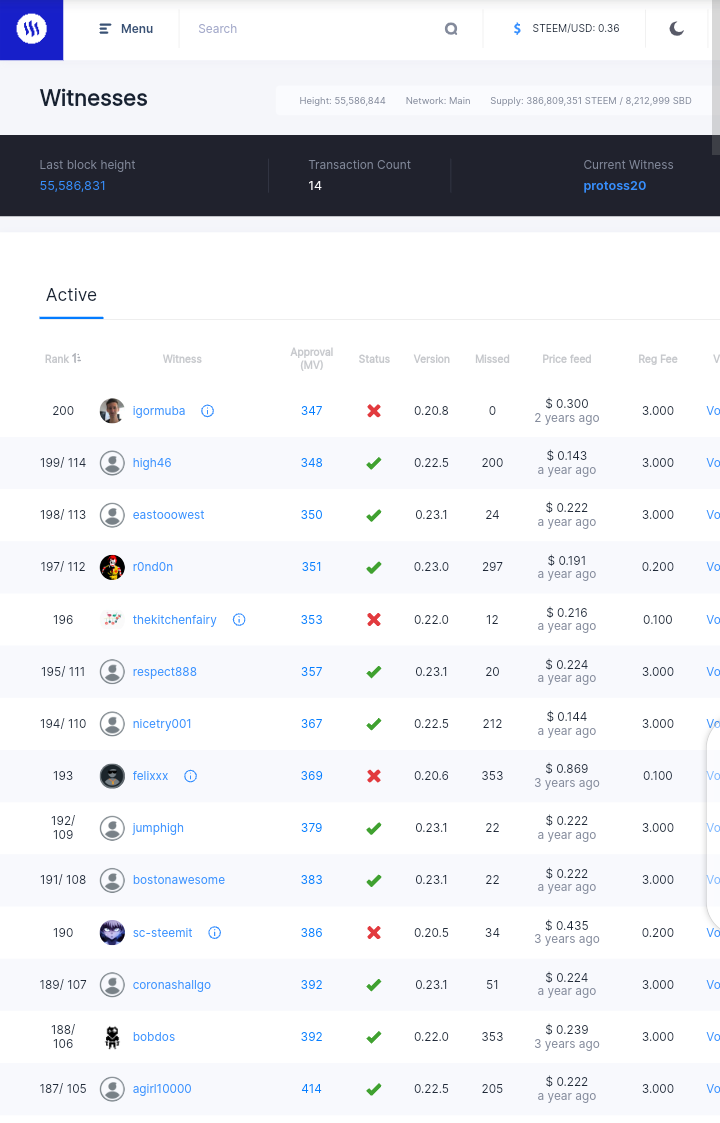720x1123 pixels.
Task: Click the page vertical scrollbar
Action: tap(716, 77)
